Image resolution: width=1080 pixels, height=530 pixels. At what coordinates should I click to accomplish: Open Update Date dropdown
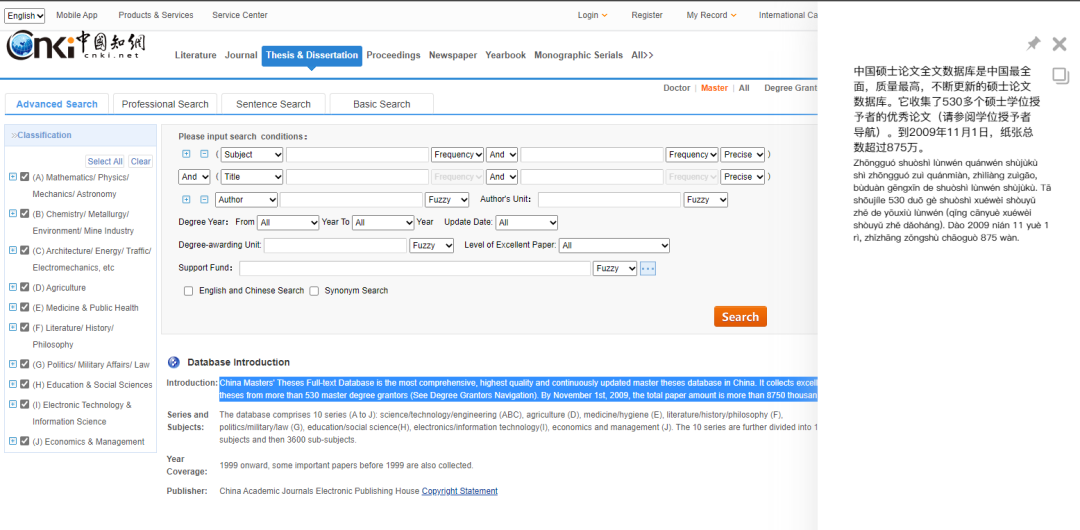pyautogui.click(x=526, y=223)
